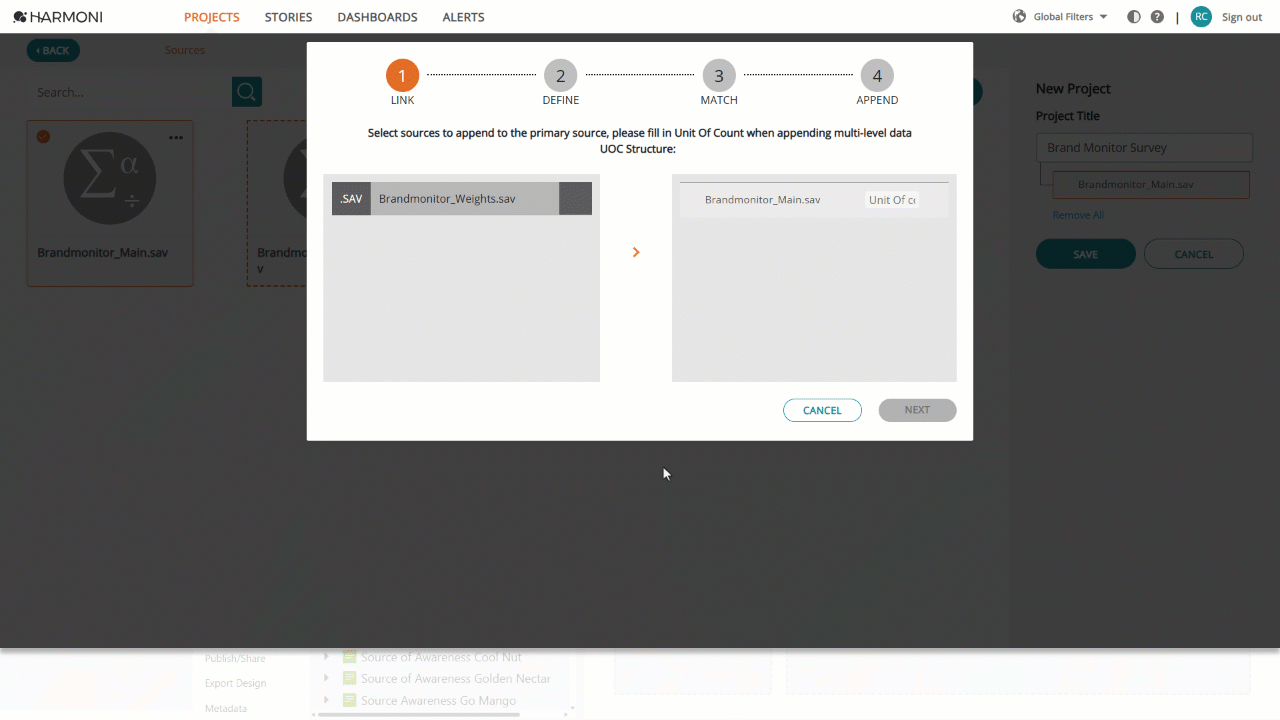
Task: Go to the DASHBOARDS tab
Action: [x=377, y=17]
